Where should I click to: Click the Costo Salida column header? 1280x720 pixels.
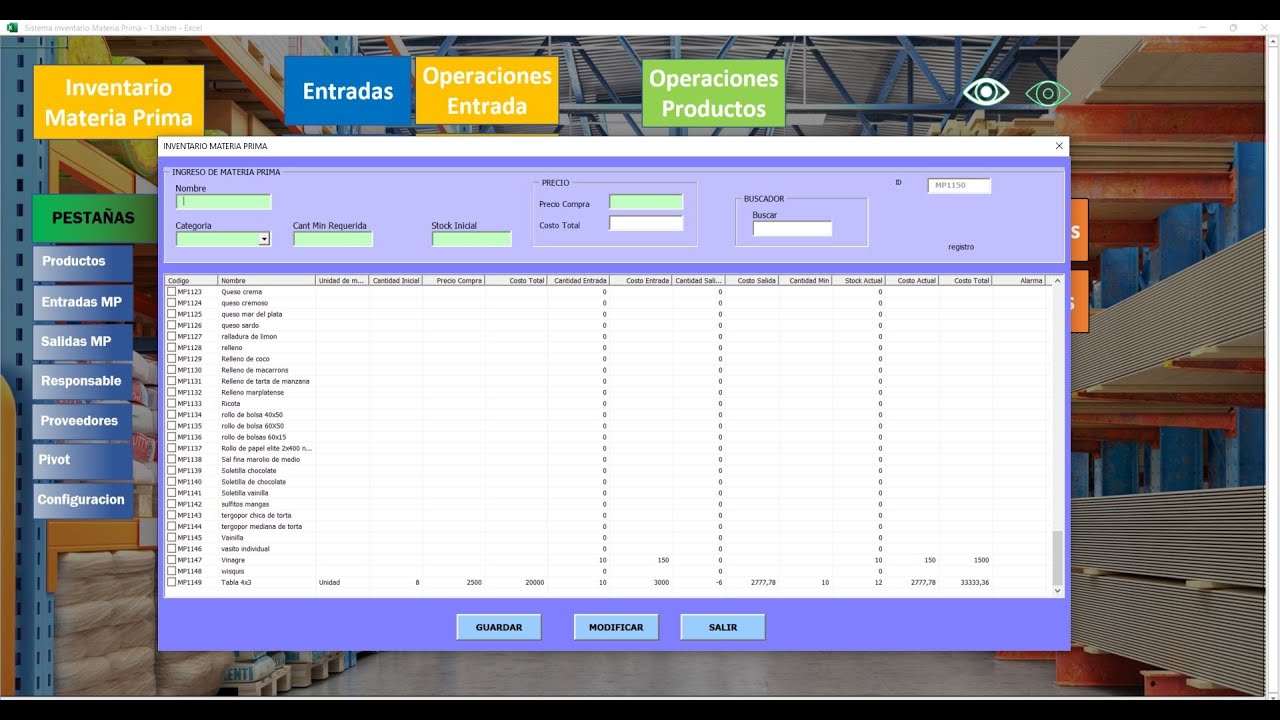752,281
